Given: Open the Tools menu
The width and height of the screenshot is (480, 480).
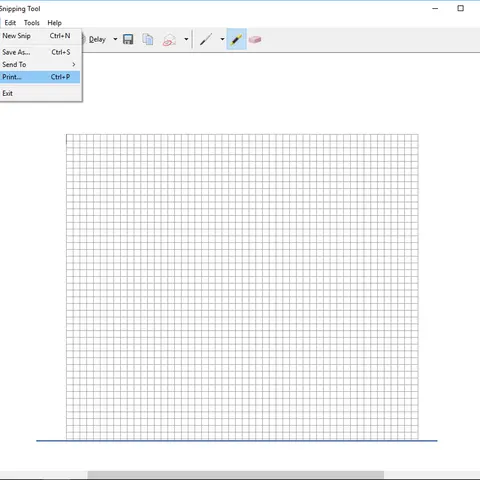Looking at the screenshot, I should click(x=32, y=23).
